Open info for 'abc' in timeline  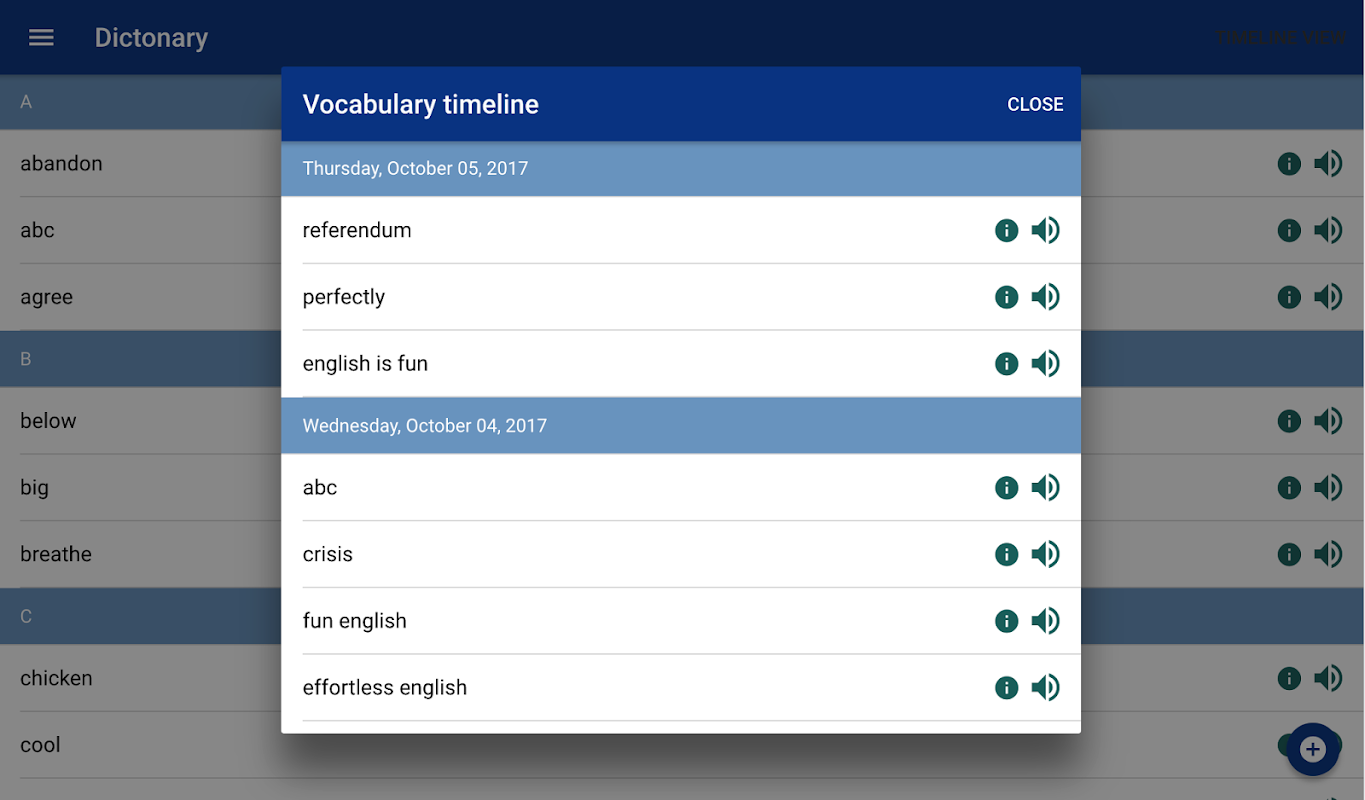click(1006, 488)
